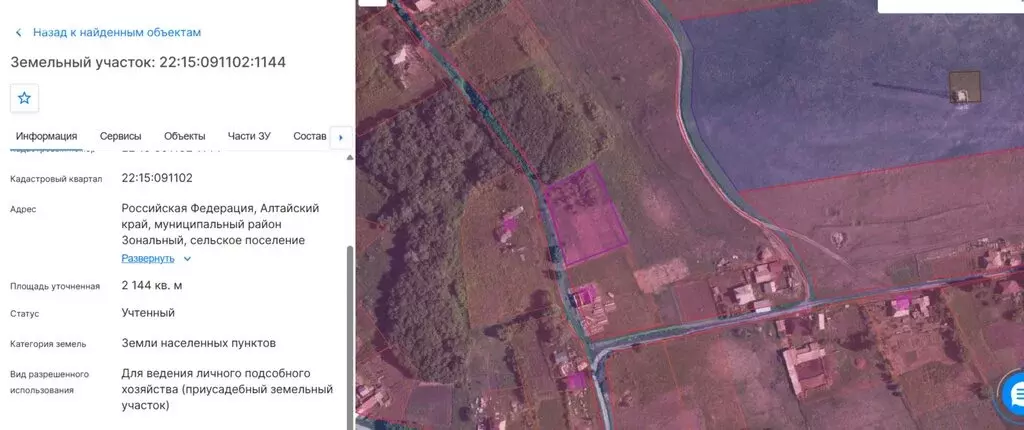Switch to the Объекты tab
The image size is (1024, 430).
(185, 136)
